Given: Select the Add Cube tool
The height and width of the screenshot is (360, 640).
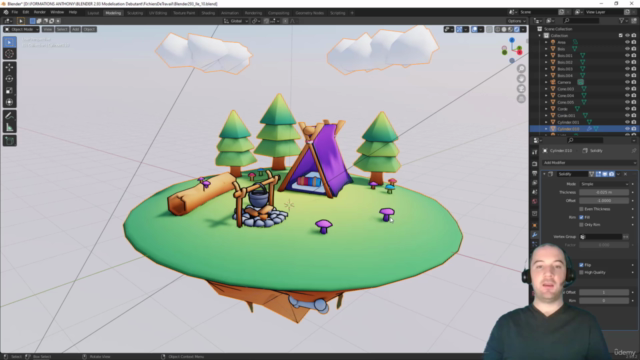Looking at the screenshot, I should pyautogui.click(x=9, y=141).
